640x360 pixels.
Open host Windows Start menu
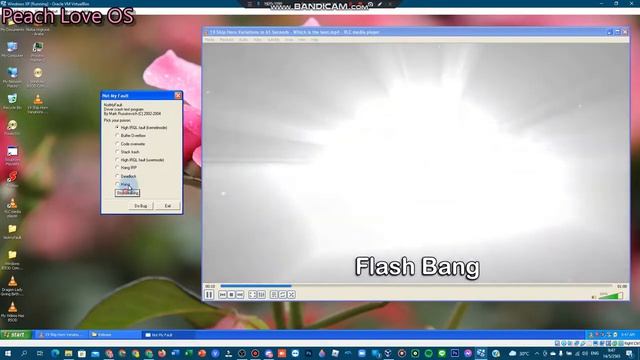[x=8, y=353]
